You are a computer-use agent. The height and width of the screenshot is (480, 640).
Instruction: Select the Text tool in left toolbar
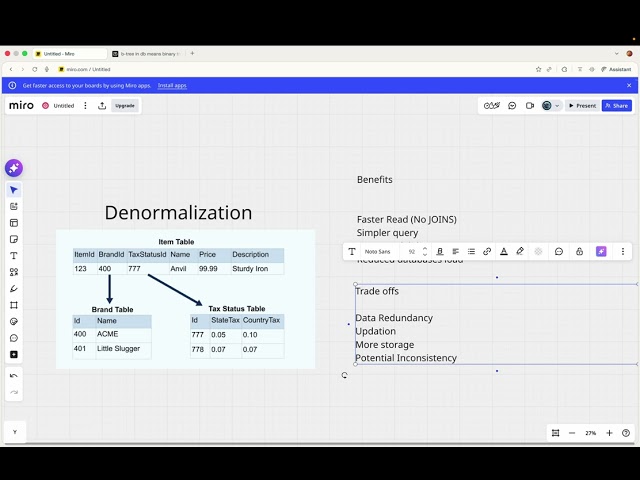coord(14,256)
